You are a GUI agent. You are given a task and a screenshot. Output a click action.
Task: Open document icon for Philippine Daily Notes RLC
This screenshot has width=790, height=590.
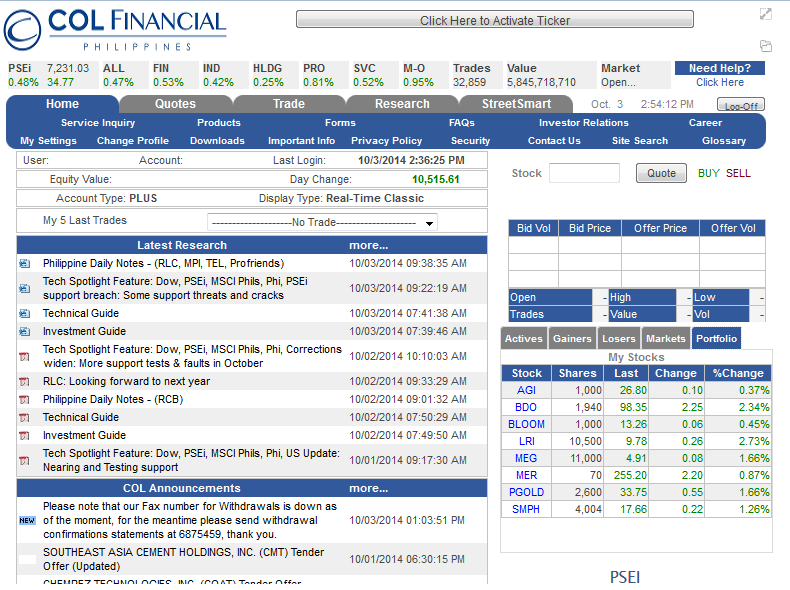25,264
